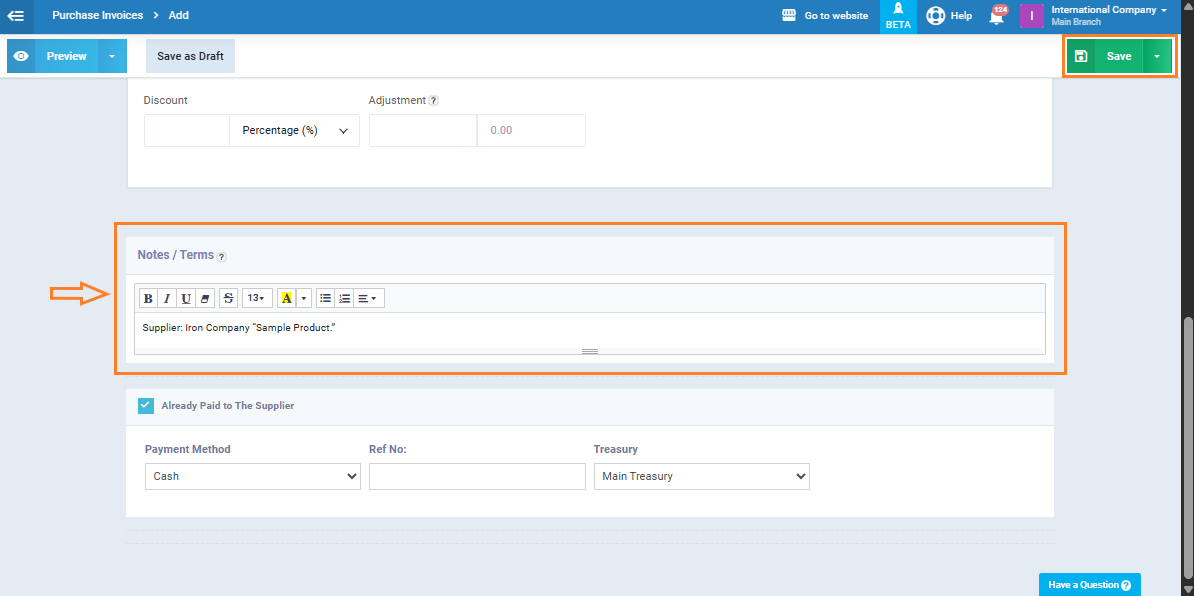Insert an unordered bullet list
The image size is (1194, 596).
[325, 298]
